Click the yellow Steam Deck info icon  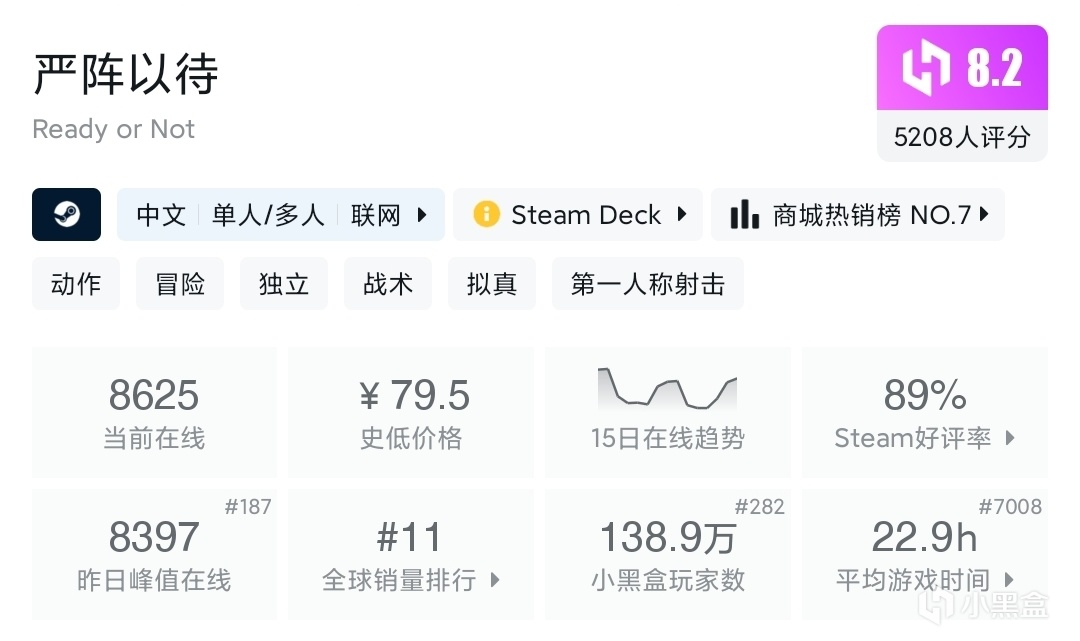pos(486,214)
